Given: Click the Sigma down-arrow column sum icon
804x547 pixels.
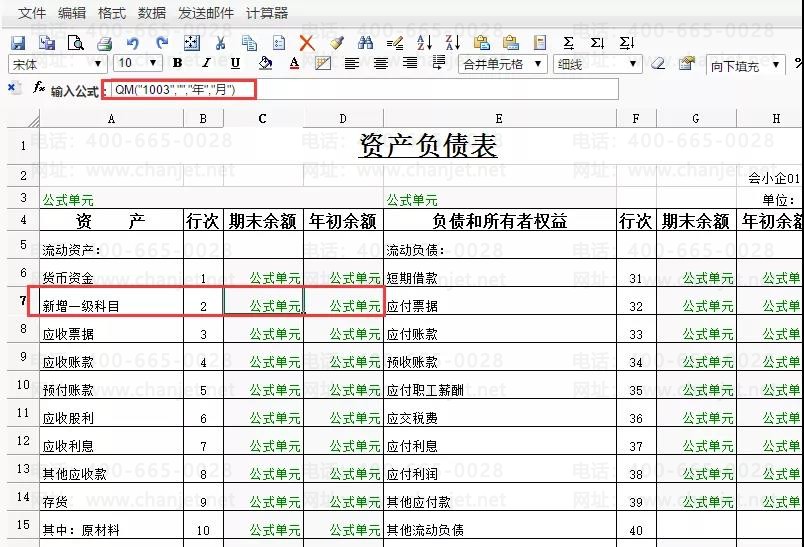Looking at the screenshot, I should pyautogui.click(x=597, y=43).
